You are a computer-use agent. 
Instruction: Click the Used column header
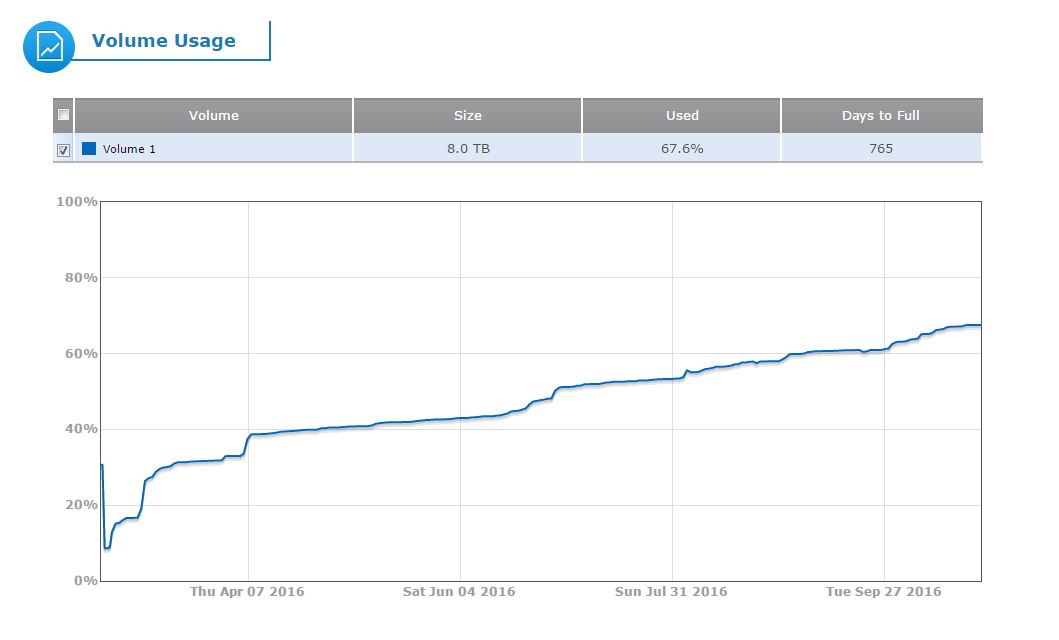pos(682,115)
